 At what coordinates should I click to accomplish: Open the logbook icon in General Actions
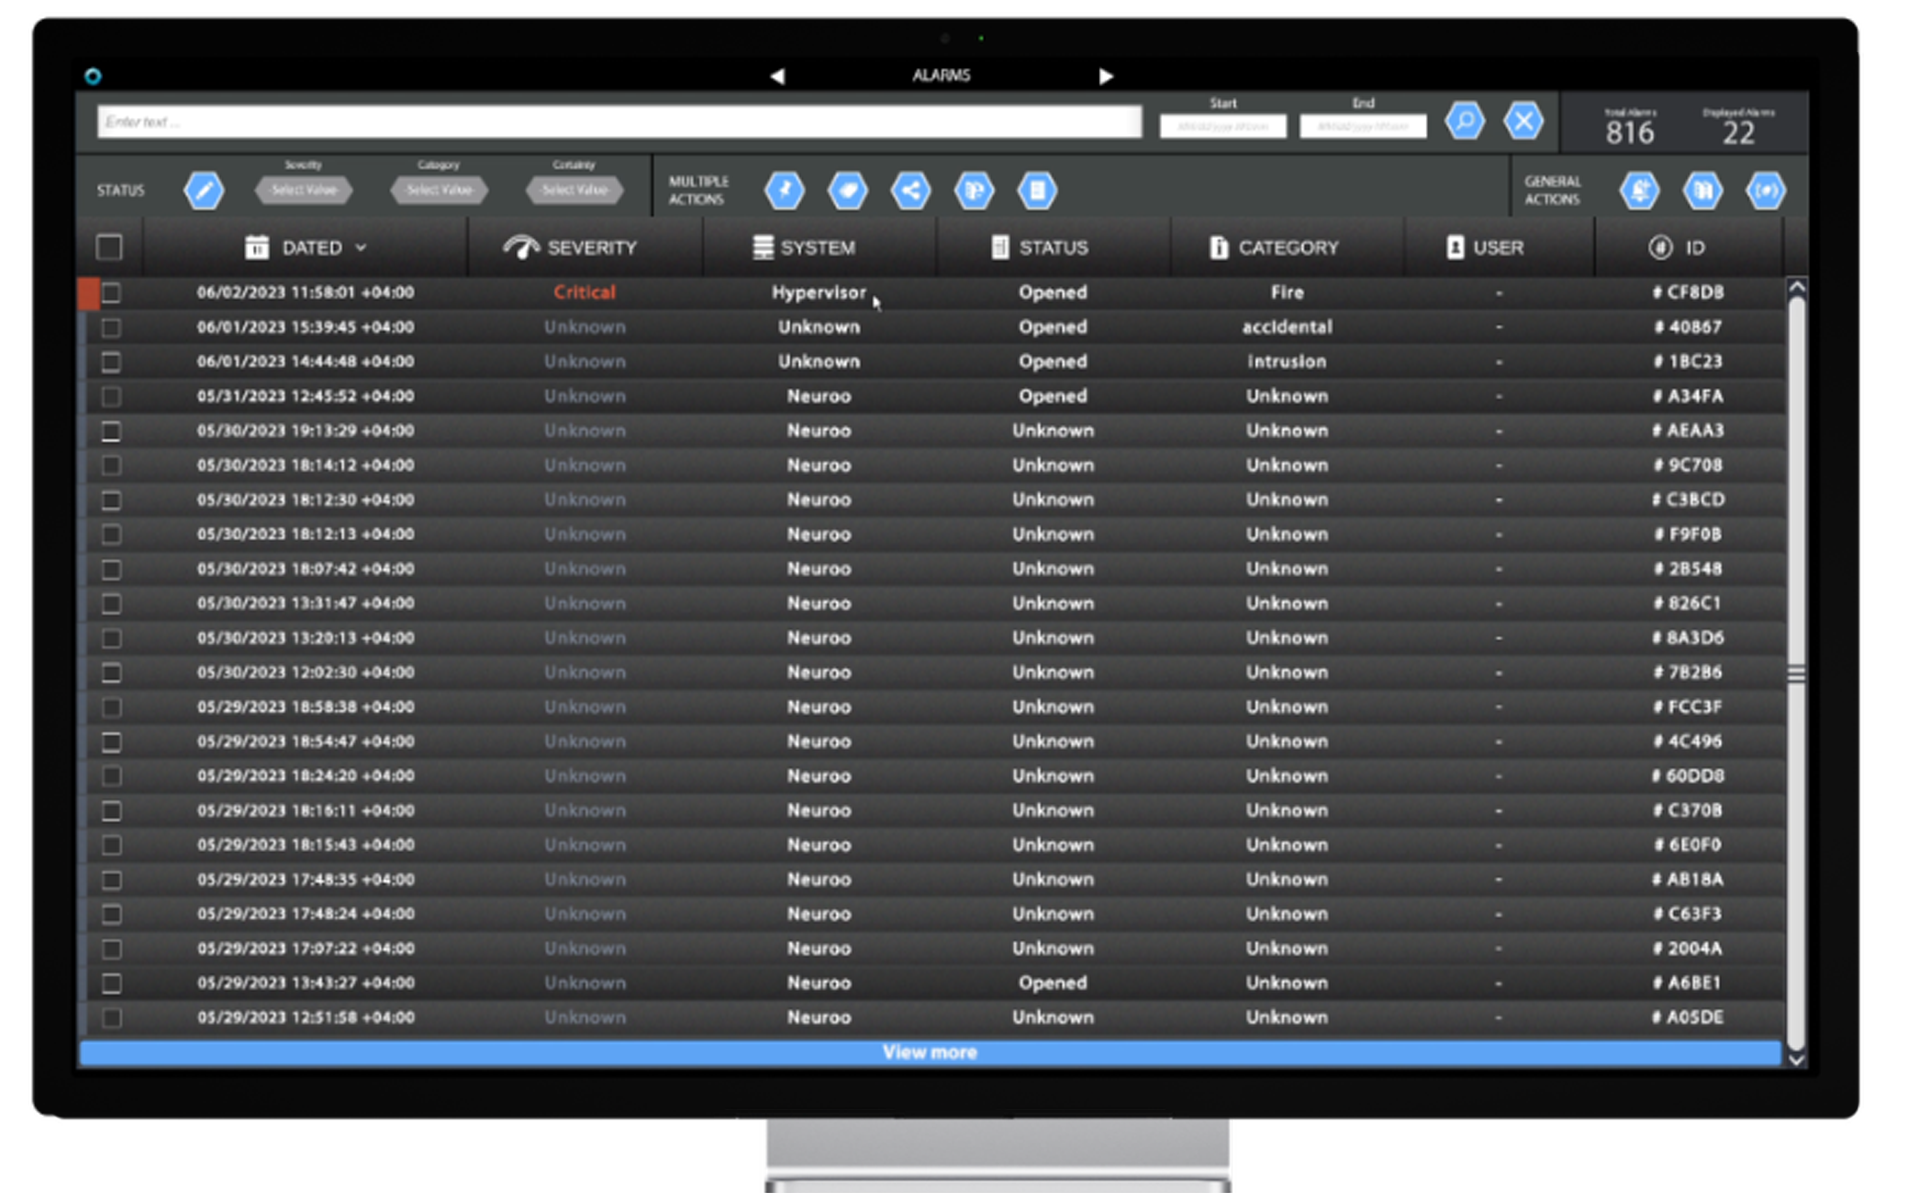click(1702, 191)
